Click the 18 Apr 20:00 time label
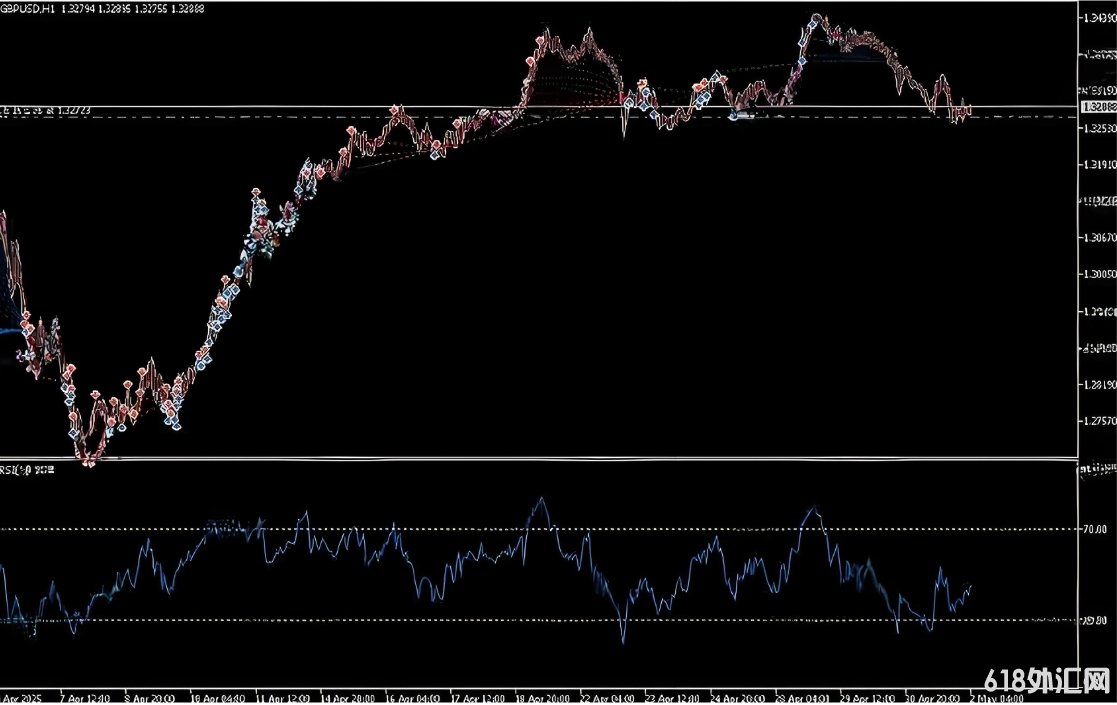The image size is (1117, 705). (x=541, y=699)
